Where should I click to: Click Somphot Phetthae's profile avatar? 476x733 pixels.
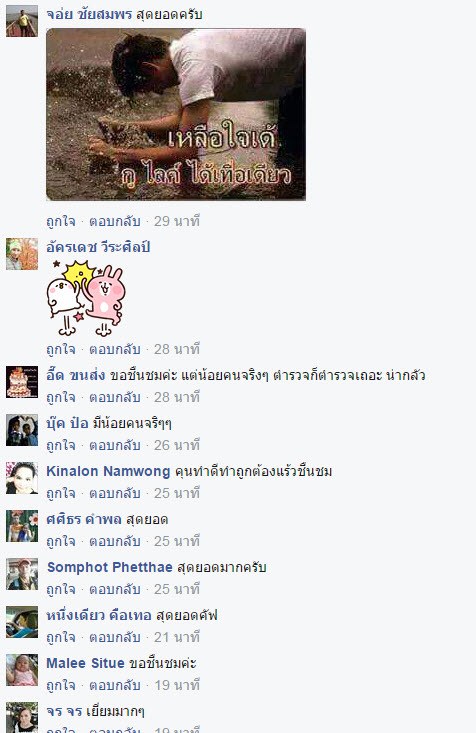click(x=22, y=574)
